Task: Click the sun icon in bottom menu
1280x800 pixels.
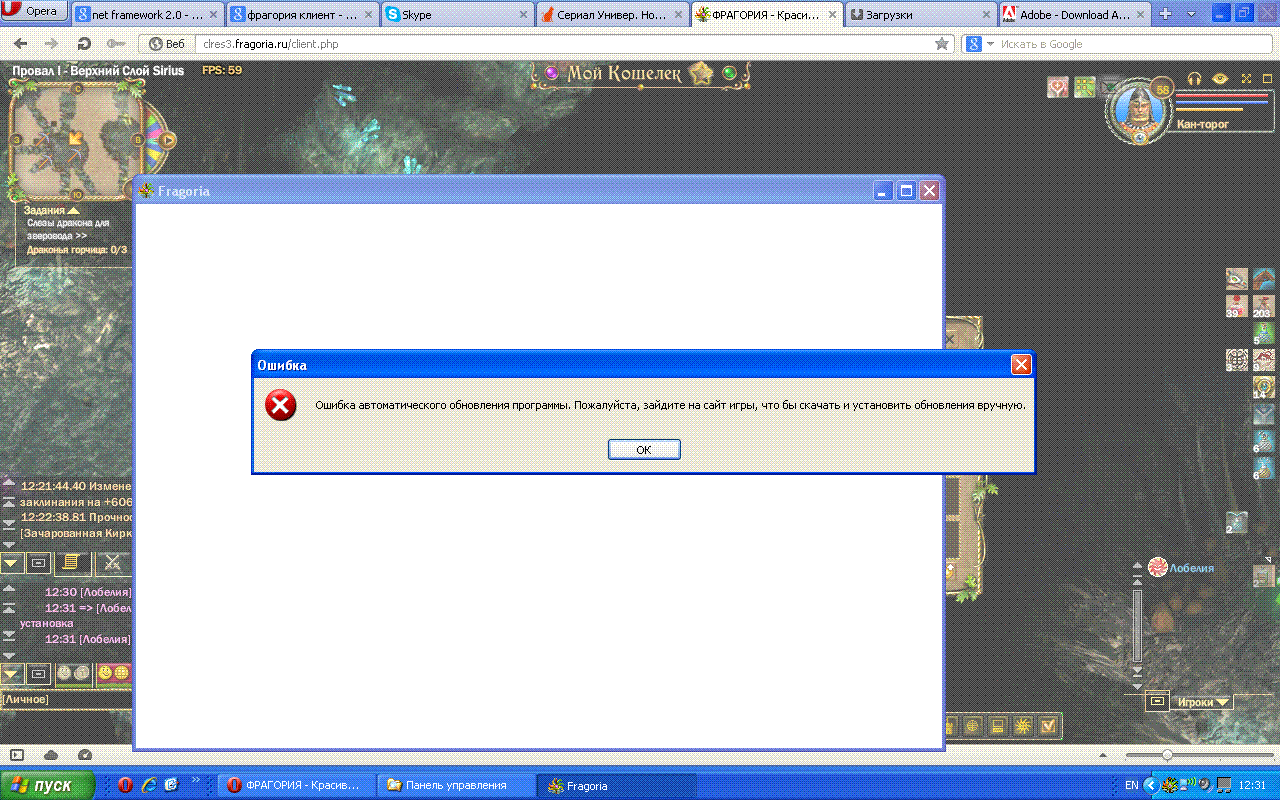Action: pos(1022,727)
